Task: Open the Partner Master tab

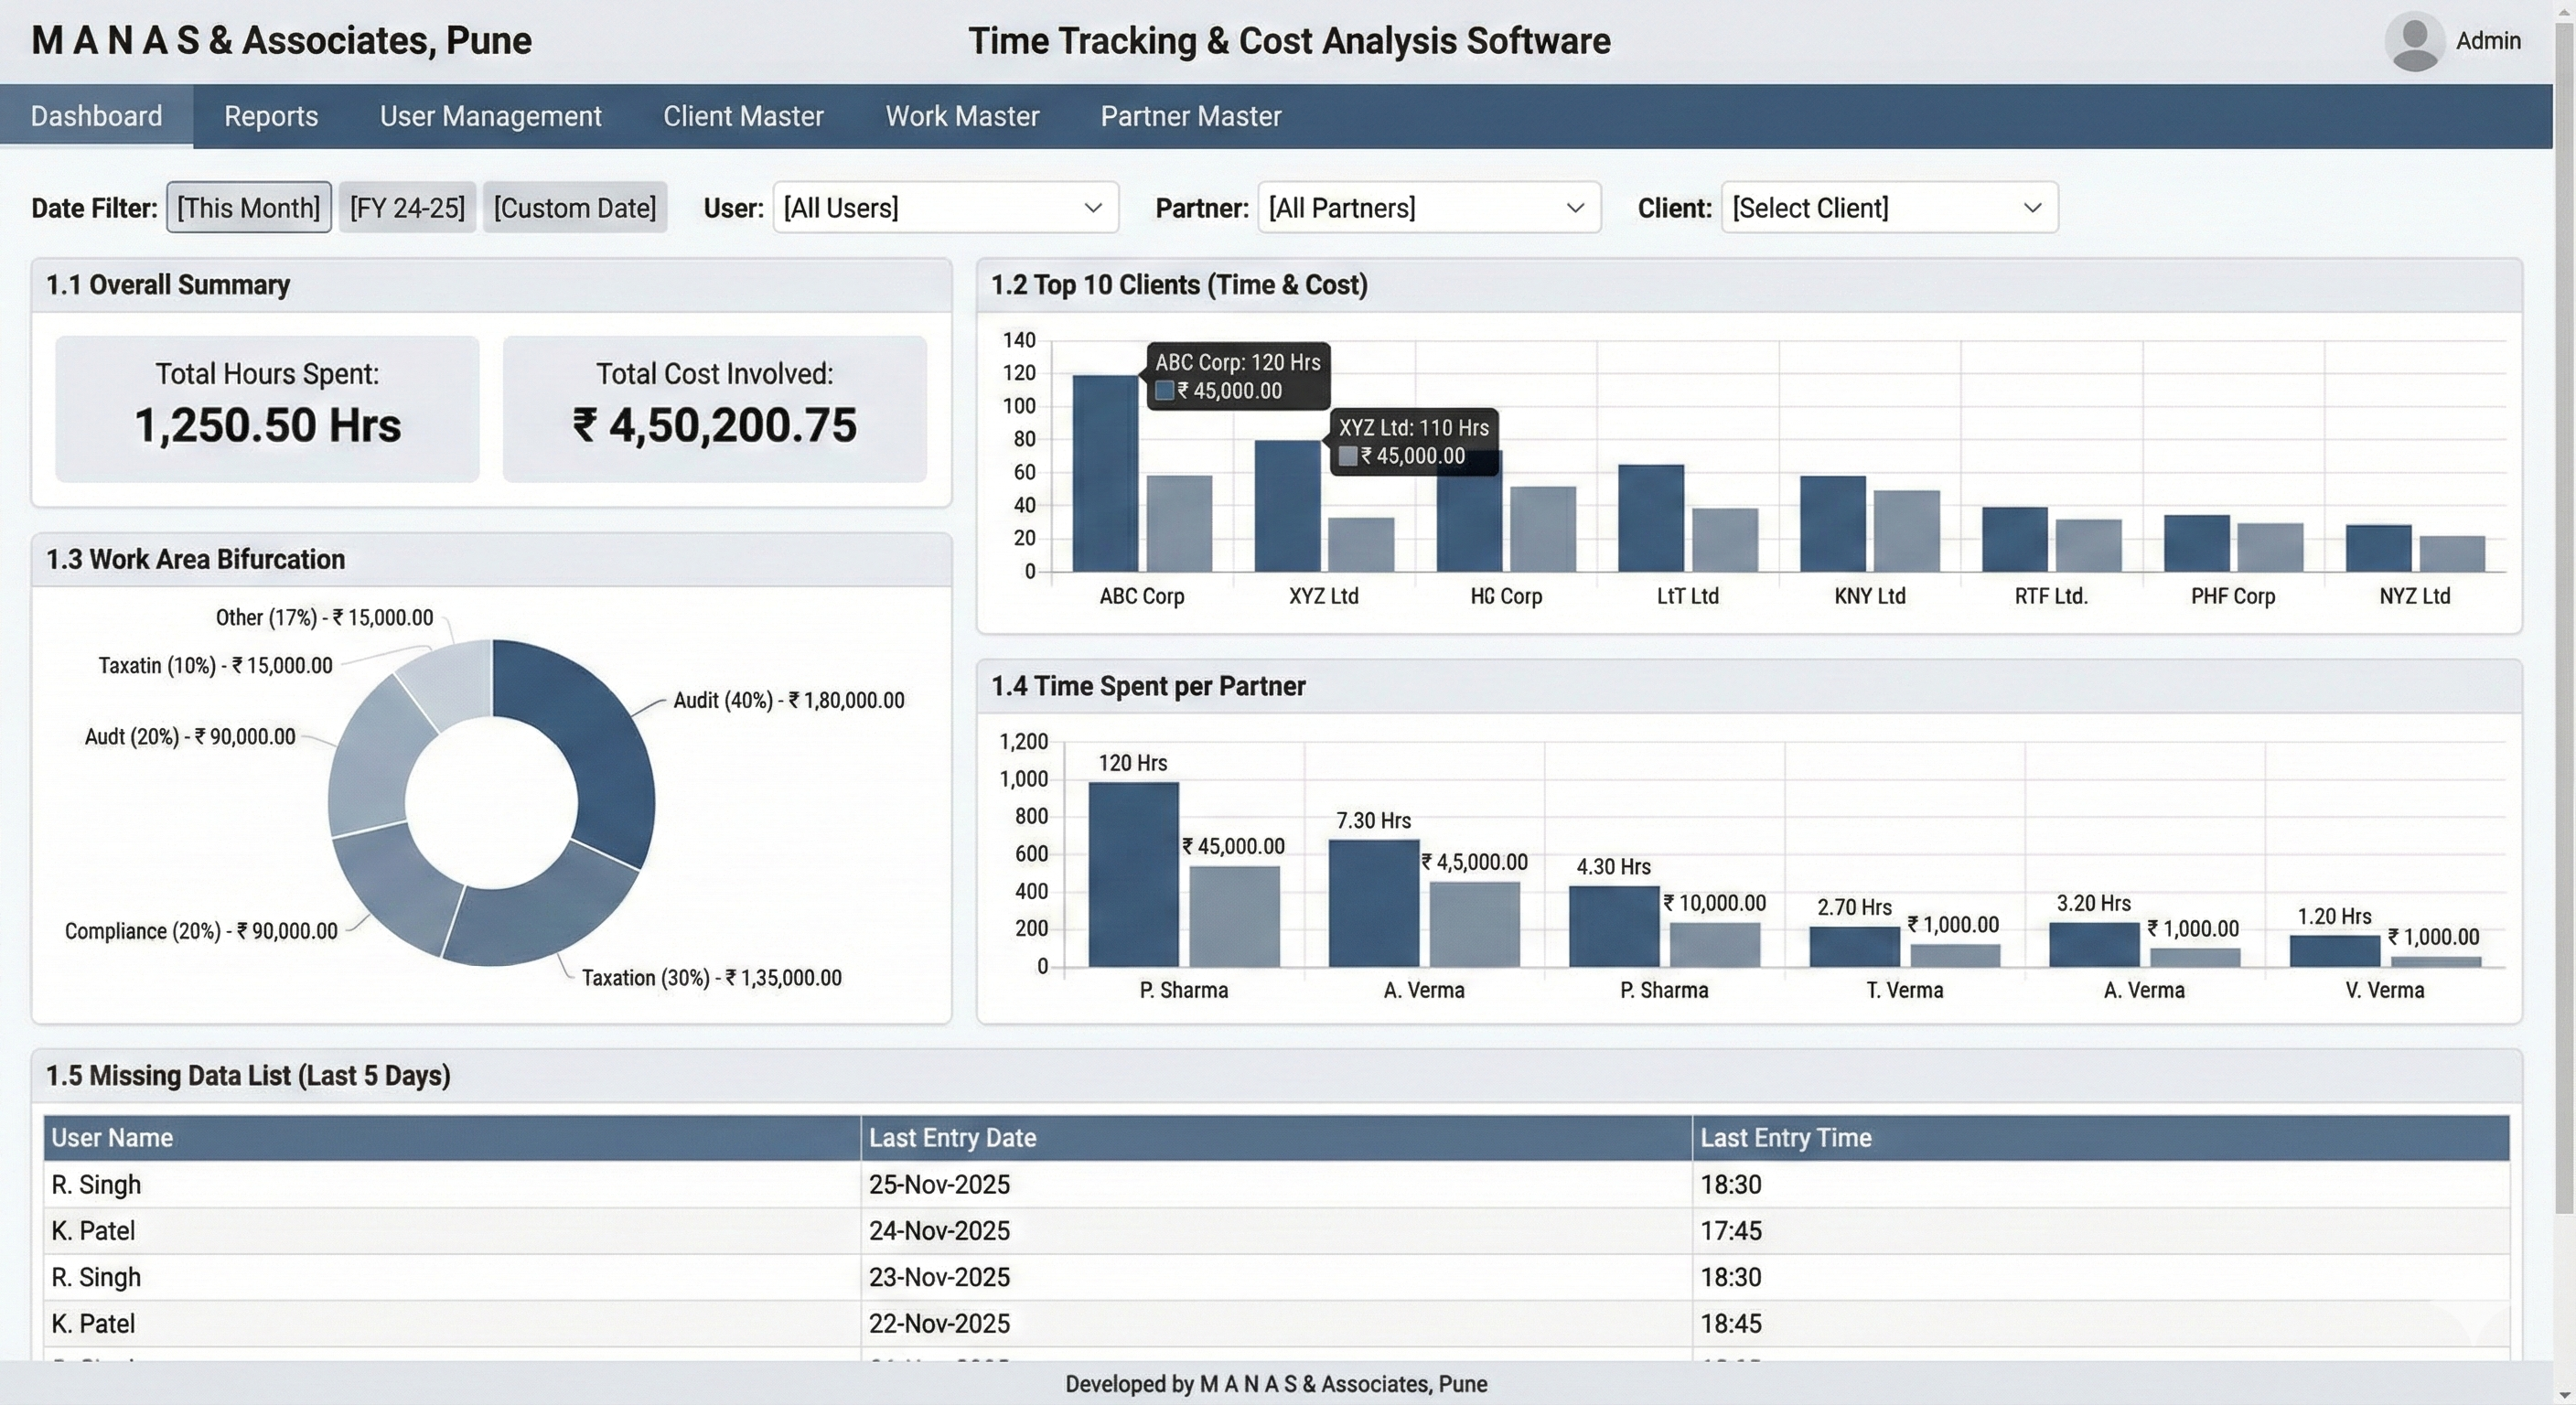Action: pos(1190,116)
